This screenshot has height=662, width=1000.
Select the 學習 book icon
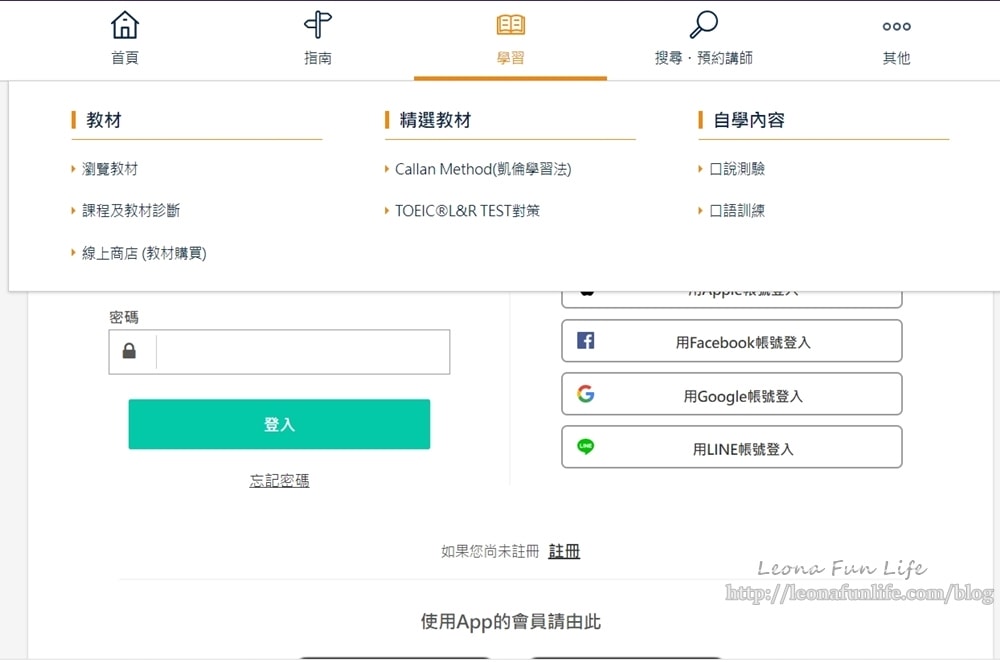pyautogui.click(x=510, y=25)
